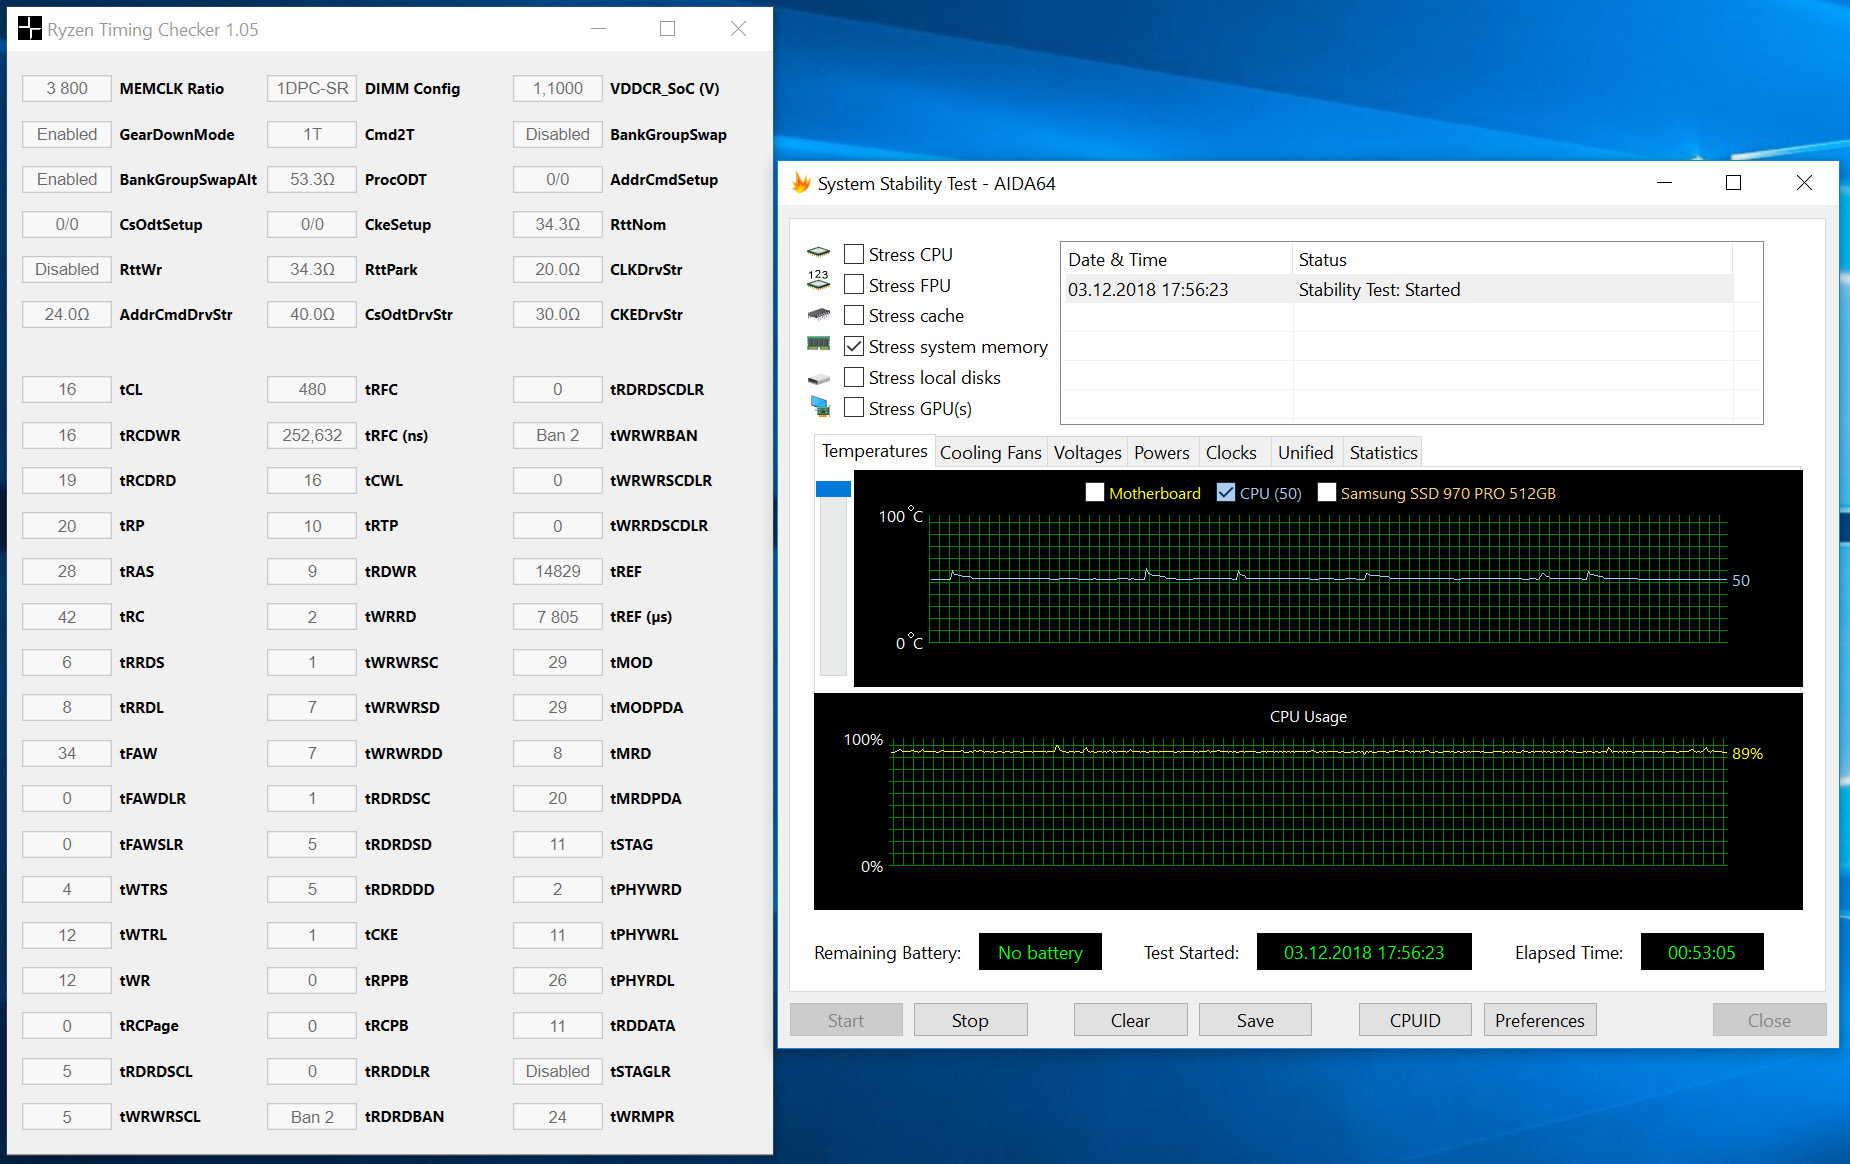Viewport: 1850px width, 1164px height.
Task: Click the VDDCR_SoC value 1,1000
Action: 558,88
